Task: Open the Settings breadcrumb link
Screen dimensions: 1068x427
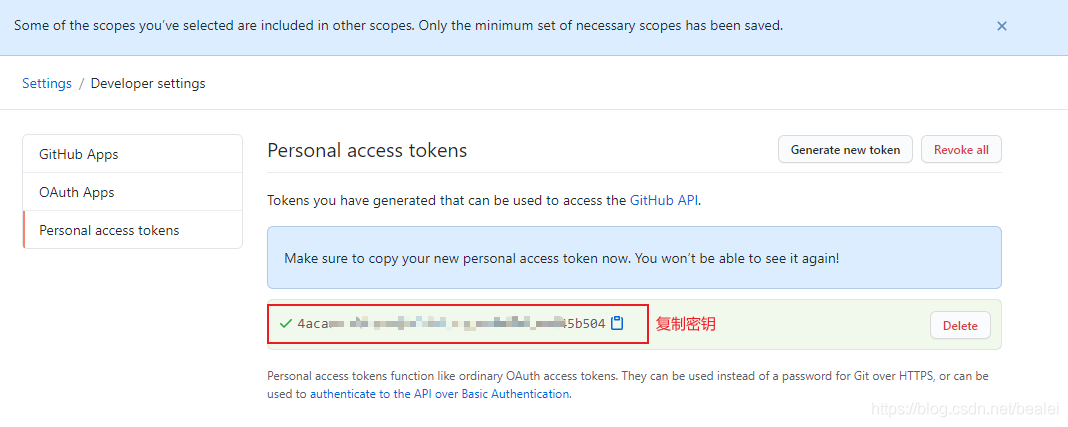Action: [x=47, y=84]
